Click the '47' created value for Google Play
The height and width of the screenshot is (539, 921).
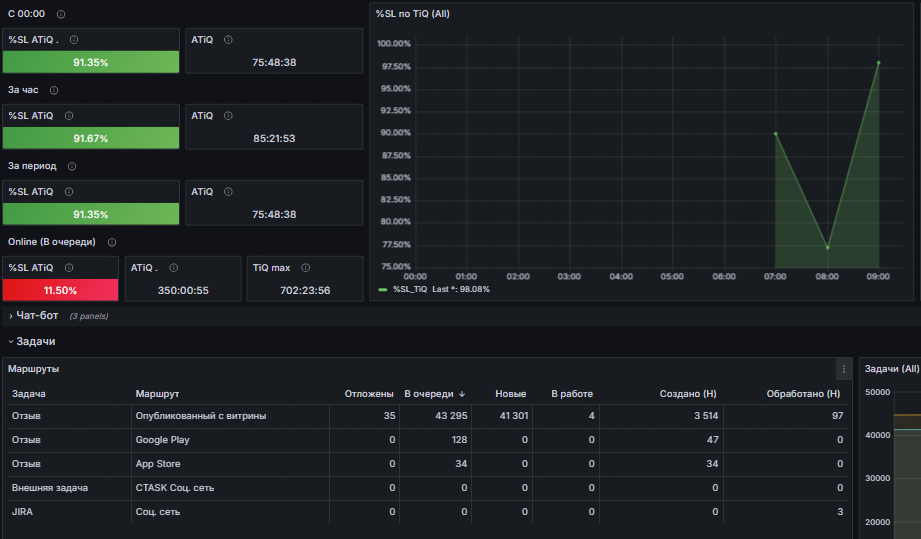coord(712,440)
